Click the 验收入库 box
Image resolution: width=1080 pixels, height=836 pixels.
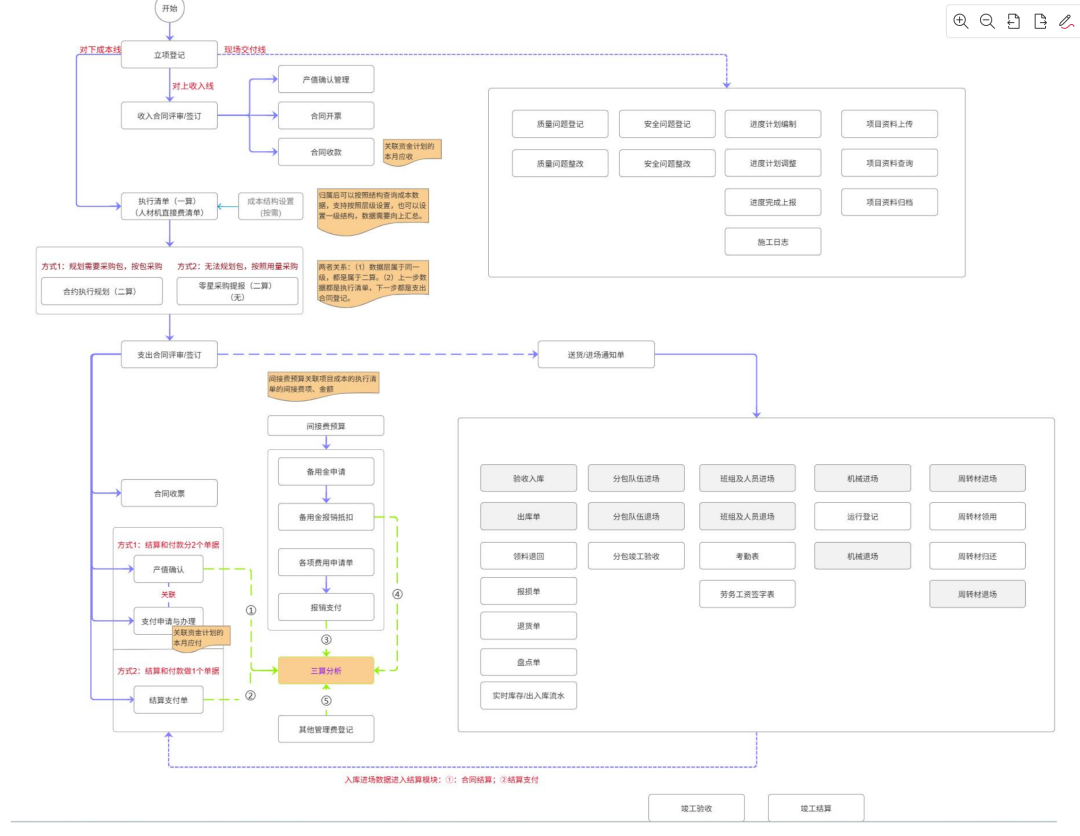[528, 479]
